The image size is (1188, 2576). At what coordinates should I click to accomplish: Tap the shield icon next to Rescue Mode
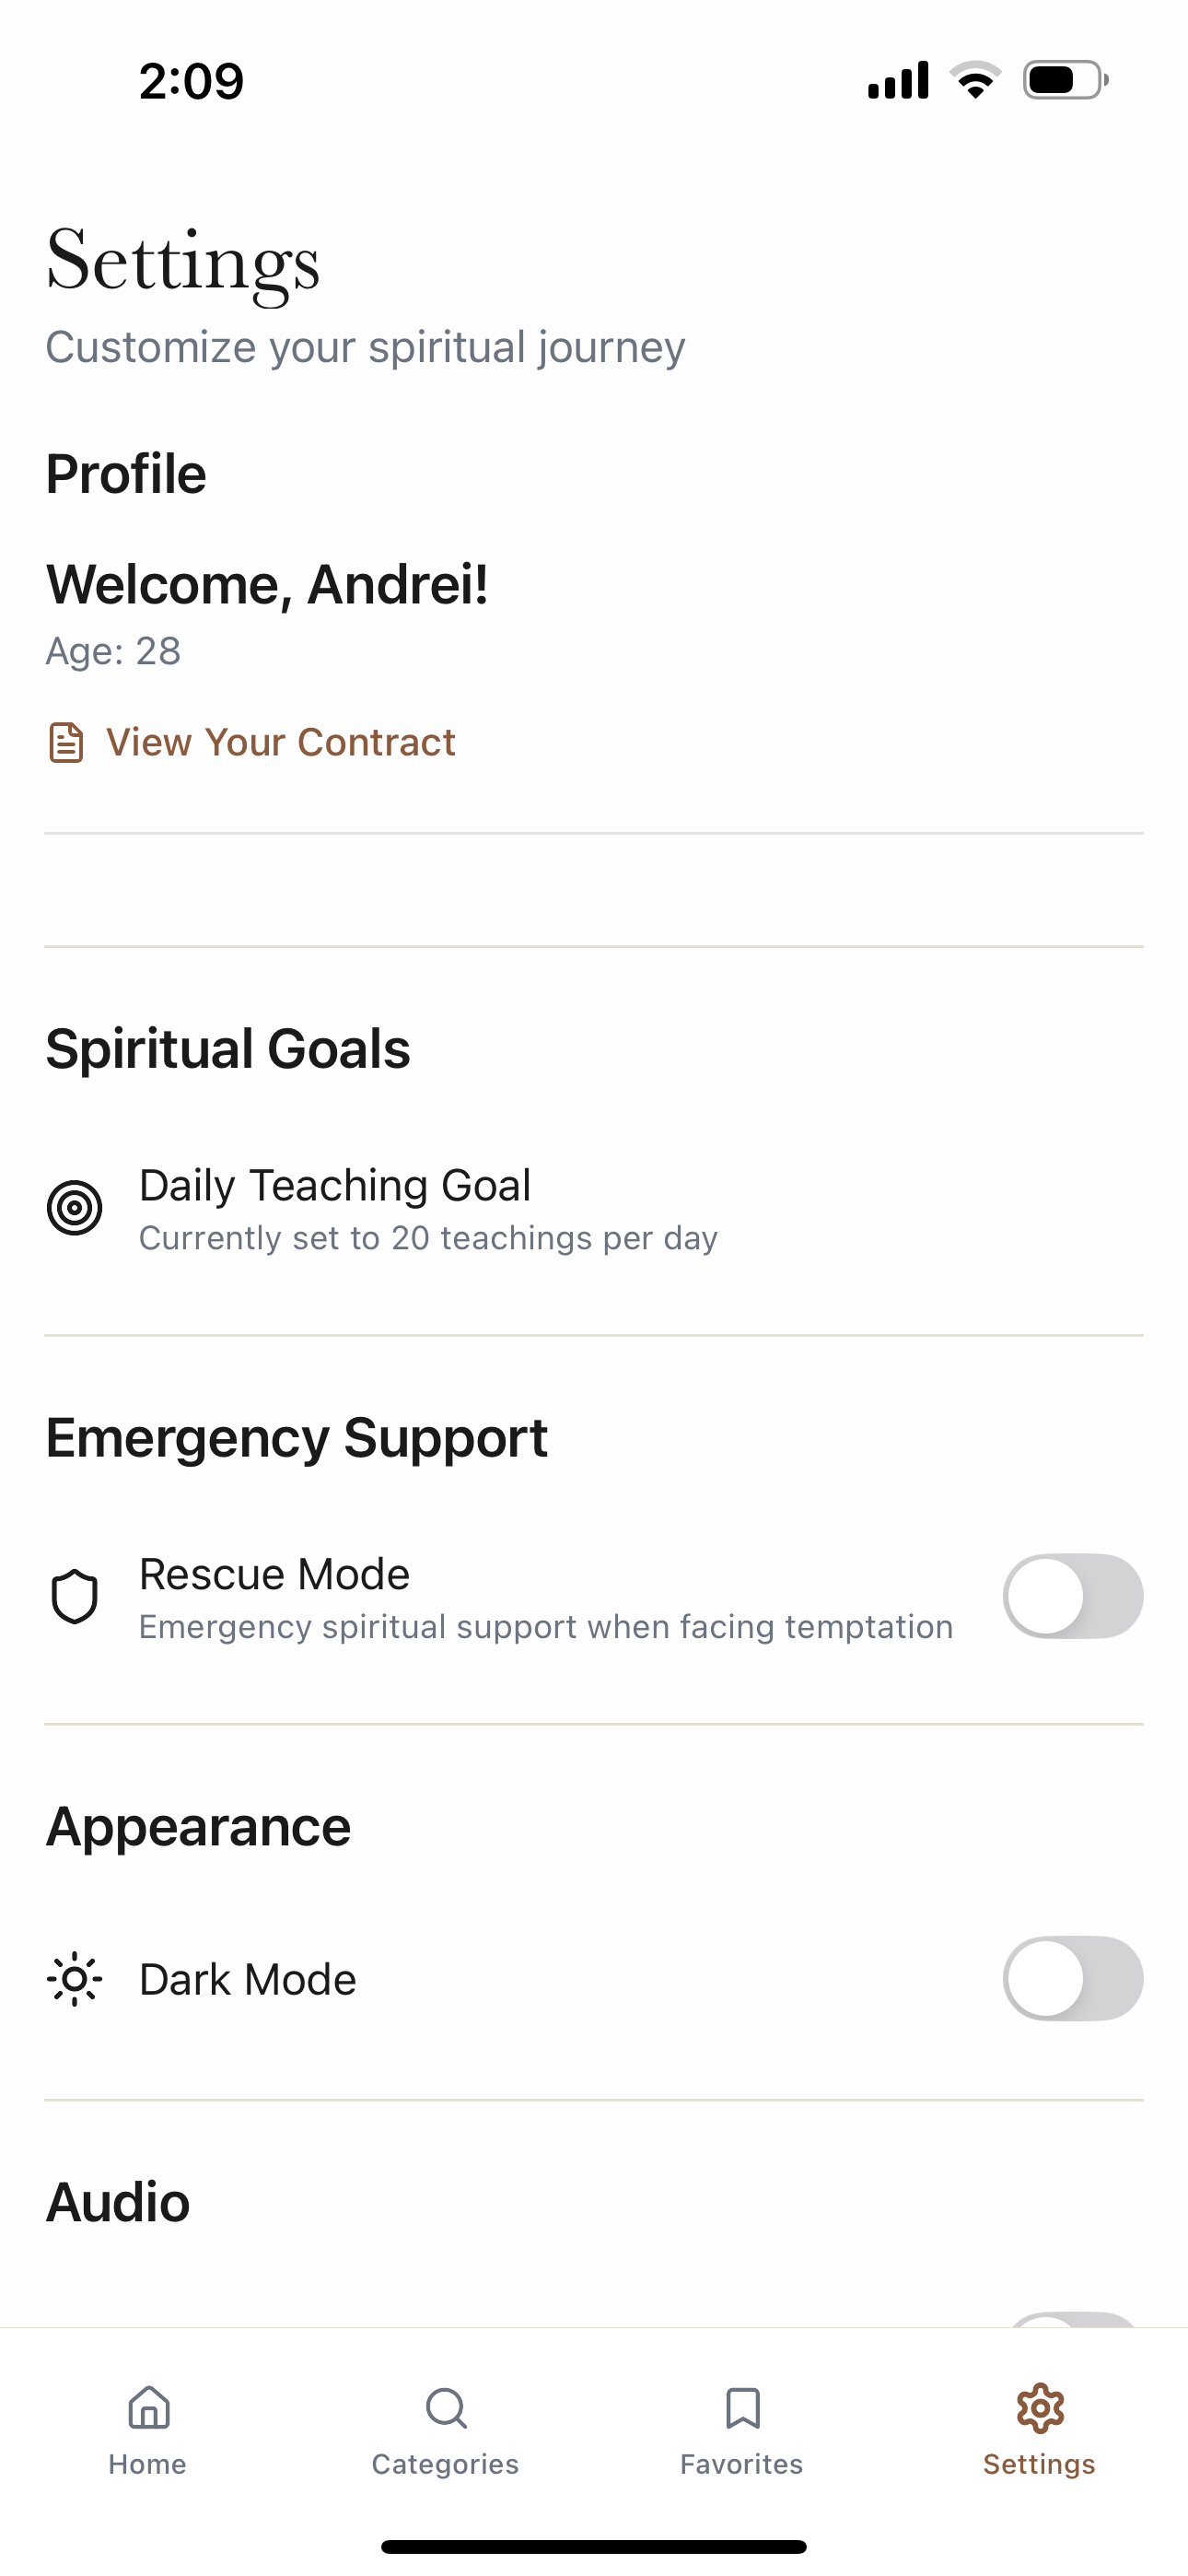click(x=75, y=1597)
